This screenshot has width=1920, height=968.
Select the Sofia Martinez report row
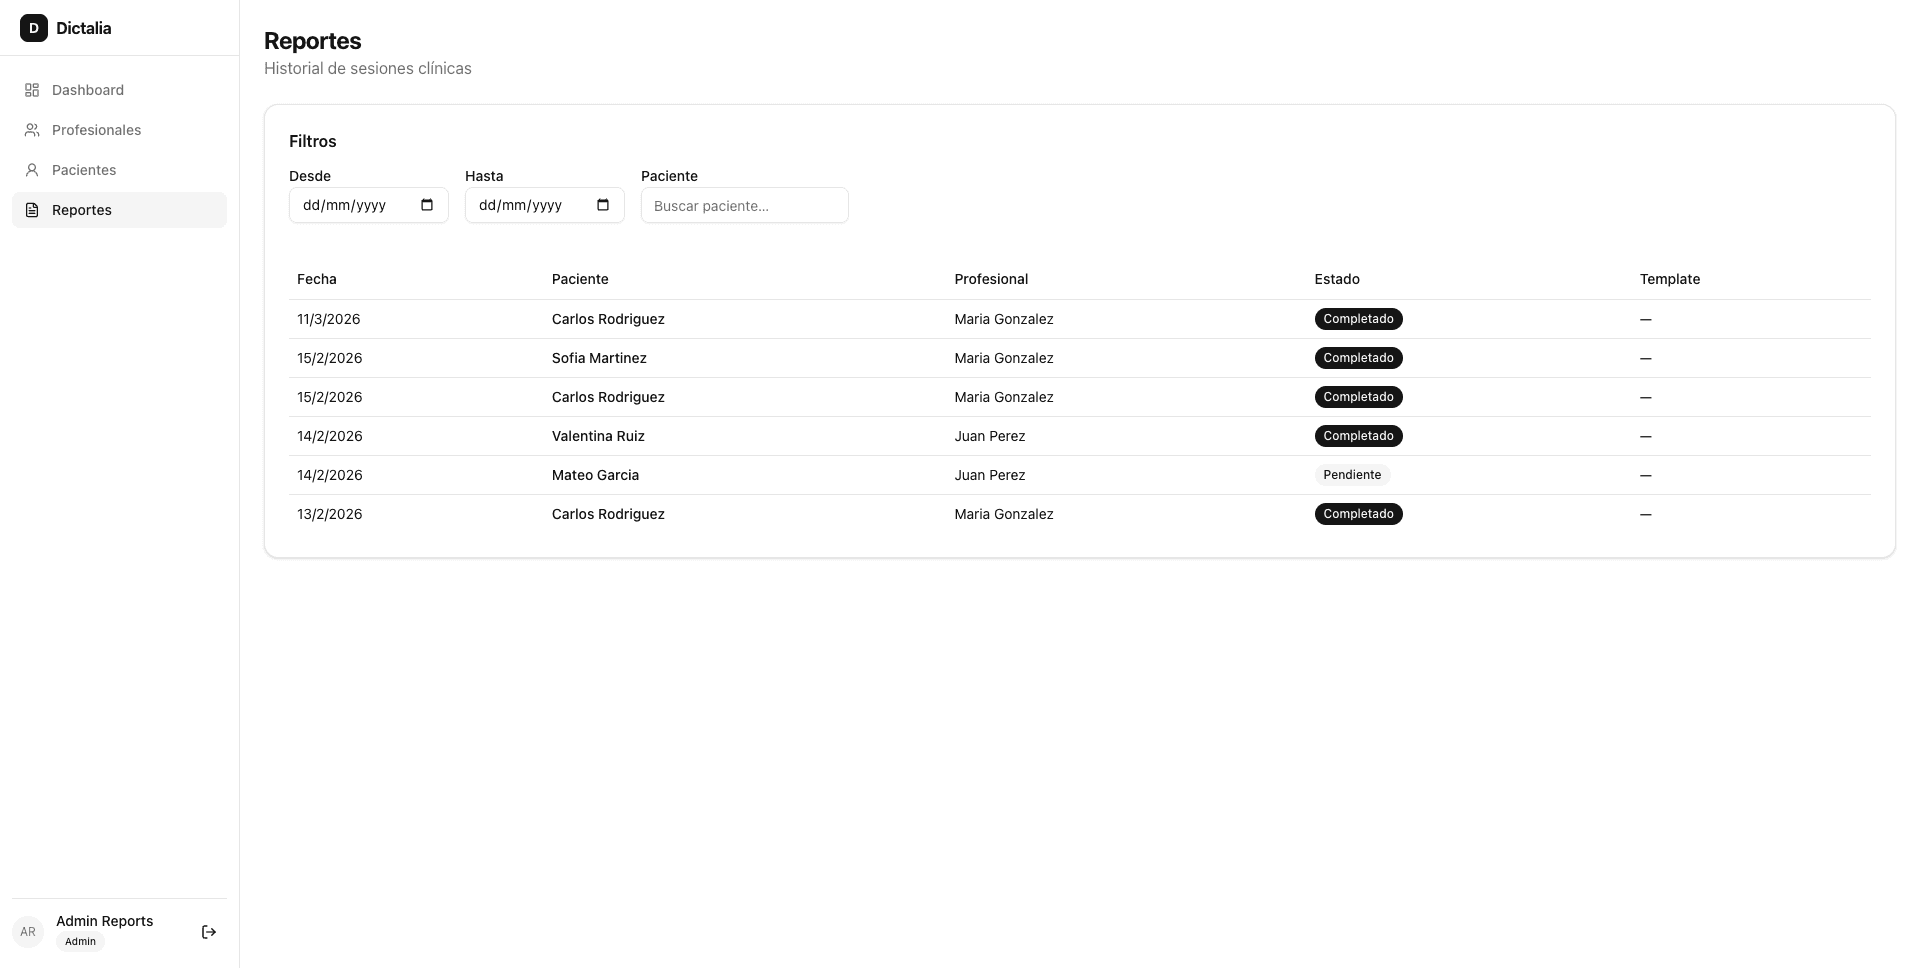click(599, 358)
